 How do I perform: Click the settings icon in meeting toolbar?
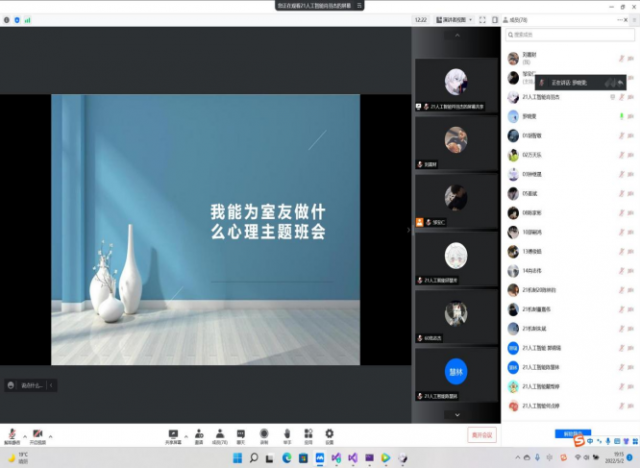(x=329, y=435)
